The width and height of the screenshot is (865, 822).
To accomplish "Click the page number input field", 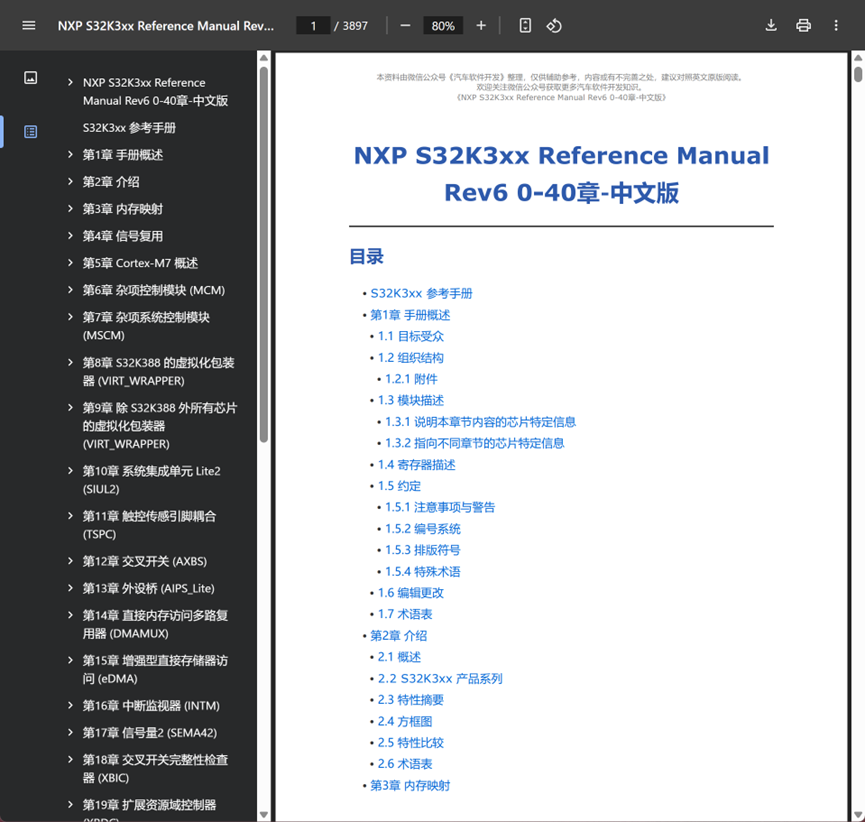I will tap(313, 25).
